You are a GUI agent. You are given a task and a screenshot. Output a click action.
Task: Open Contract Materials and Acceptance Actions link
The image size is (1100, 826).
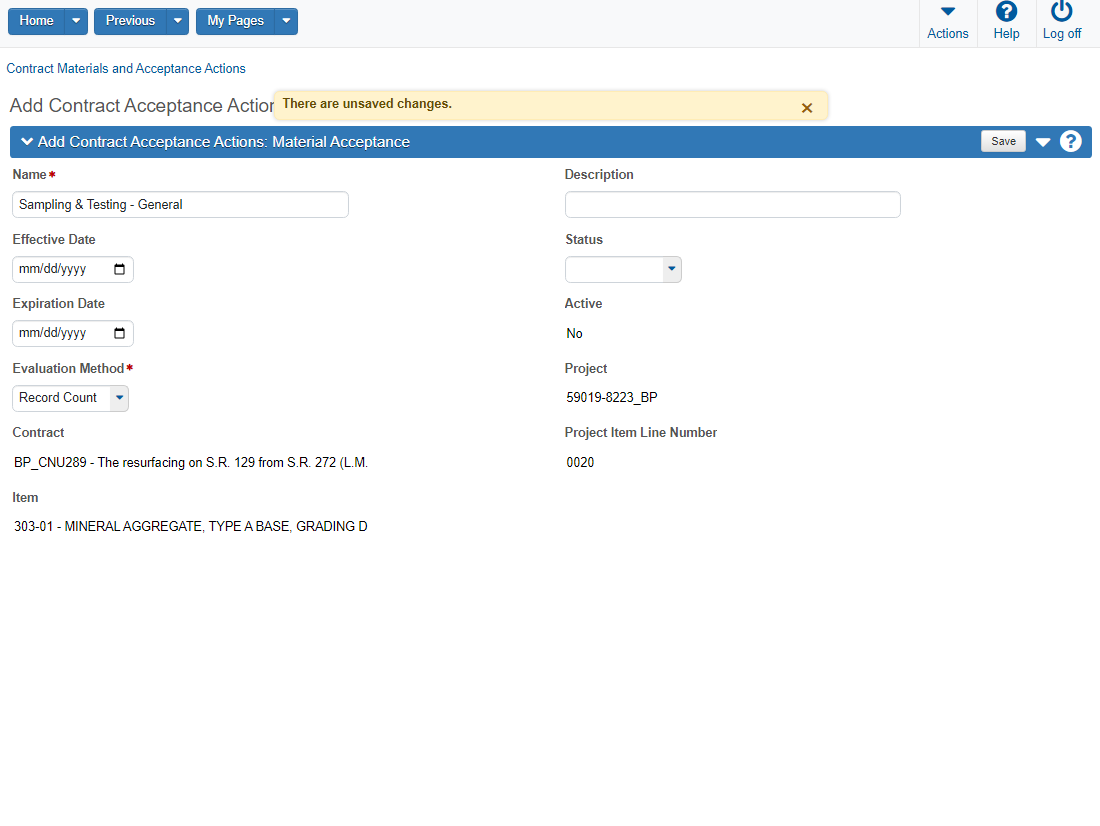pyautogui.click(x=126, y=69)
